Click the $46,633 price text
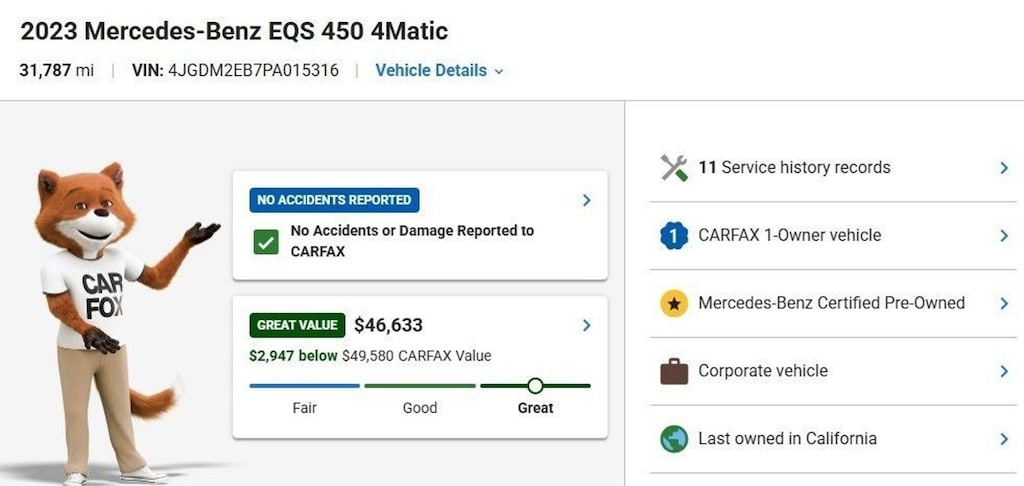Image resolution: width=1024 pixels, height=486 pixels. coord(389,325)
